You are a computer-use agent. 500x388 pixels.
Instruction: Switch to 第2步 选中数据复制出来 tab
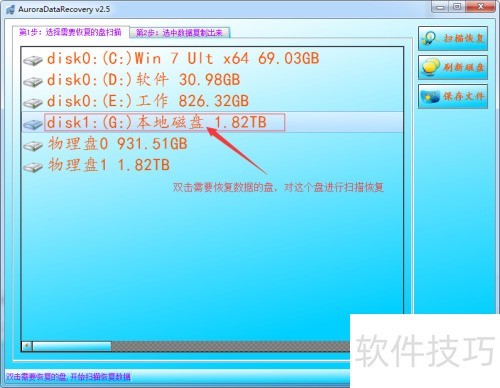pyautogui.click(x=179, y=33)
